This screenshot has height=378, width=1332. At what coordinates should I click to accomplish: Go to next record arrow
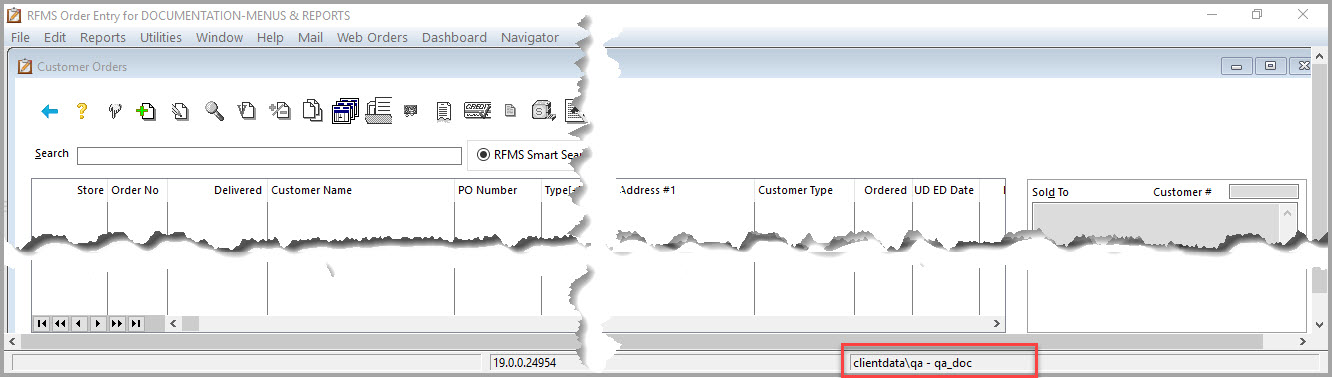[x=98, y=323]
